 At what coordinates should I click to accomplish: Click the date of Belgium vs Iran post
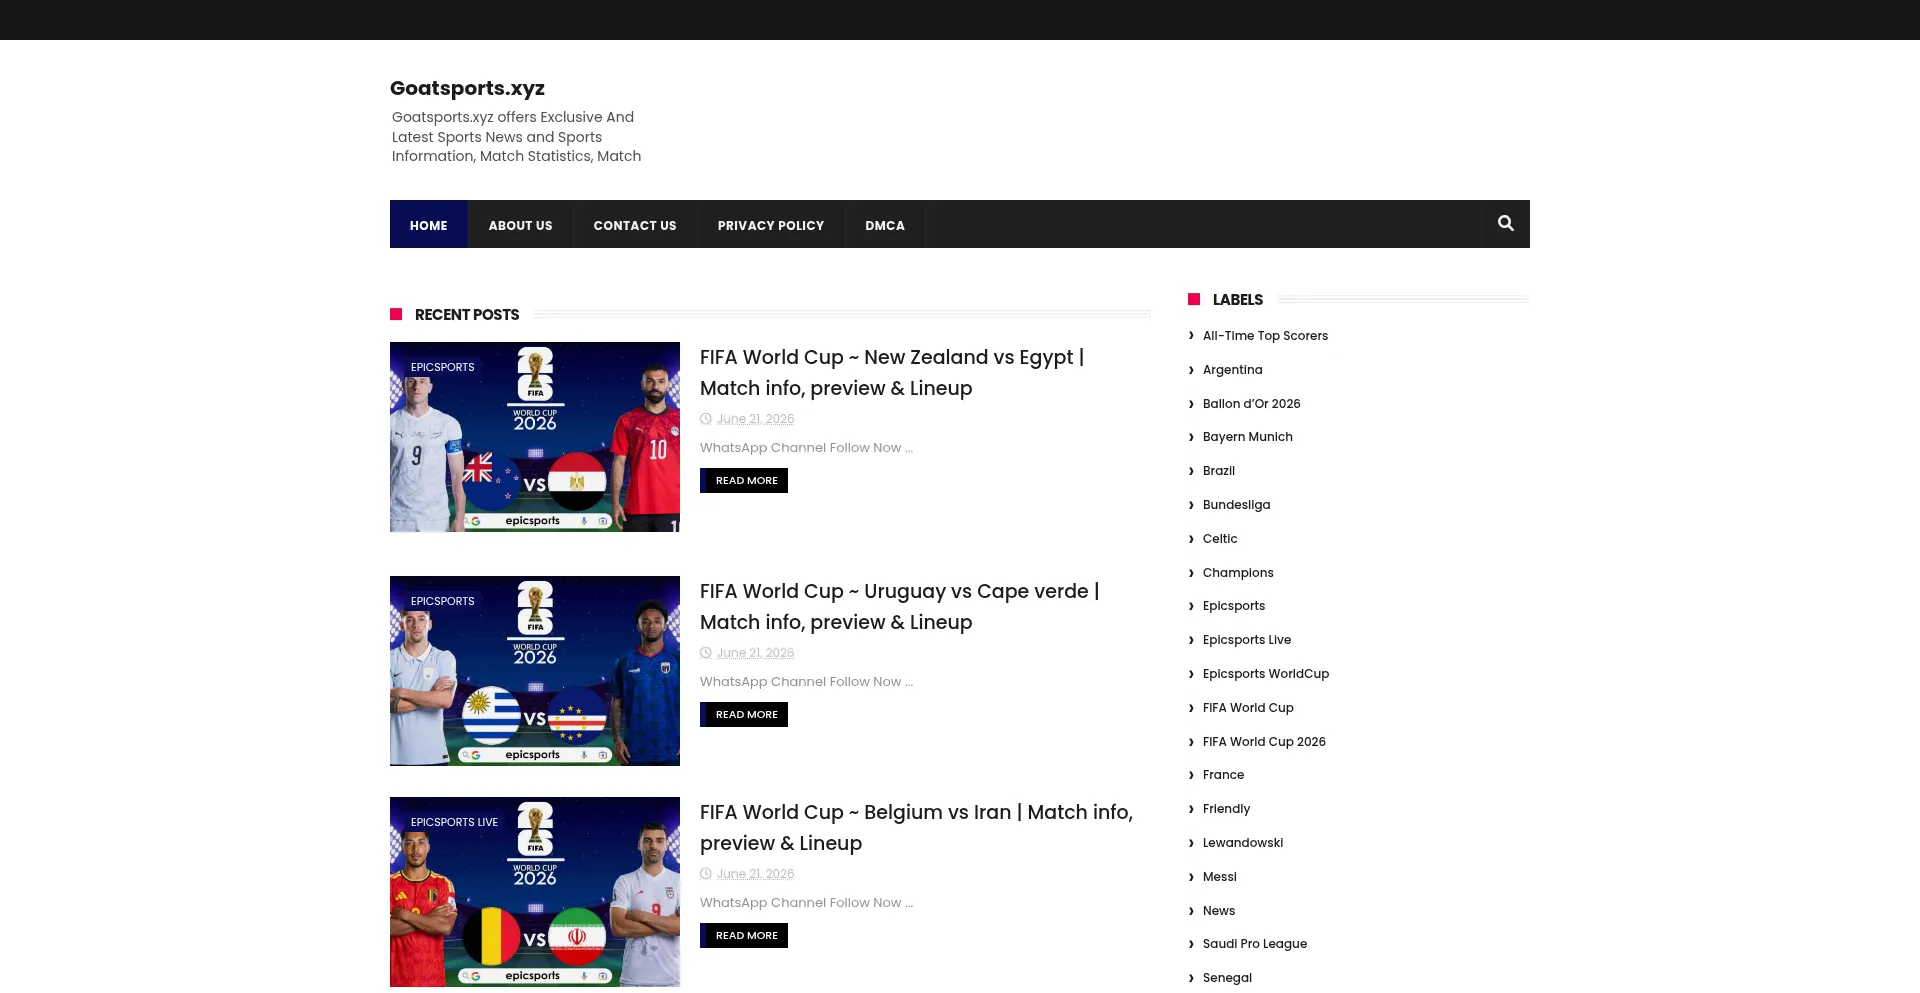coord(755,874)
